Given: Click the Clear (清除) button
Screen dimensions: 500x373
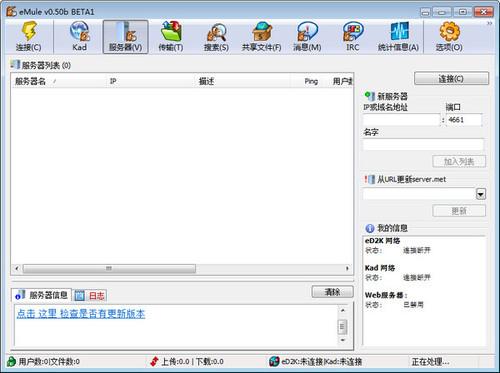Looking at the screenshot, I should 332,292.
